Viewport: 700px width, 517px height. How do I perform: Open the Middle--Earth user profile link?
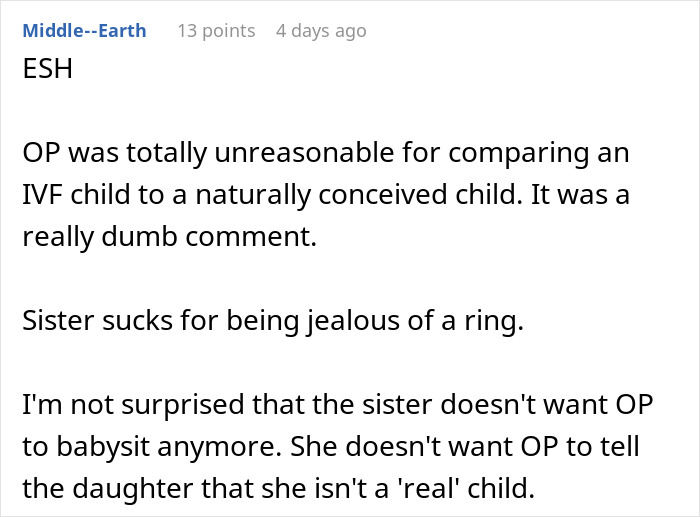84,31
